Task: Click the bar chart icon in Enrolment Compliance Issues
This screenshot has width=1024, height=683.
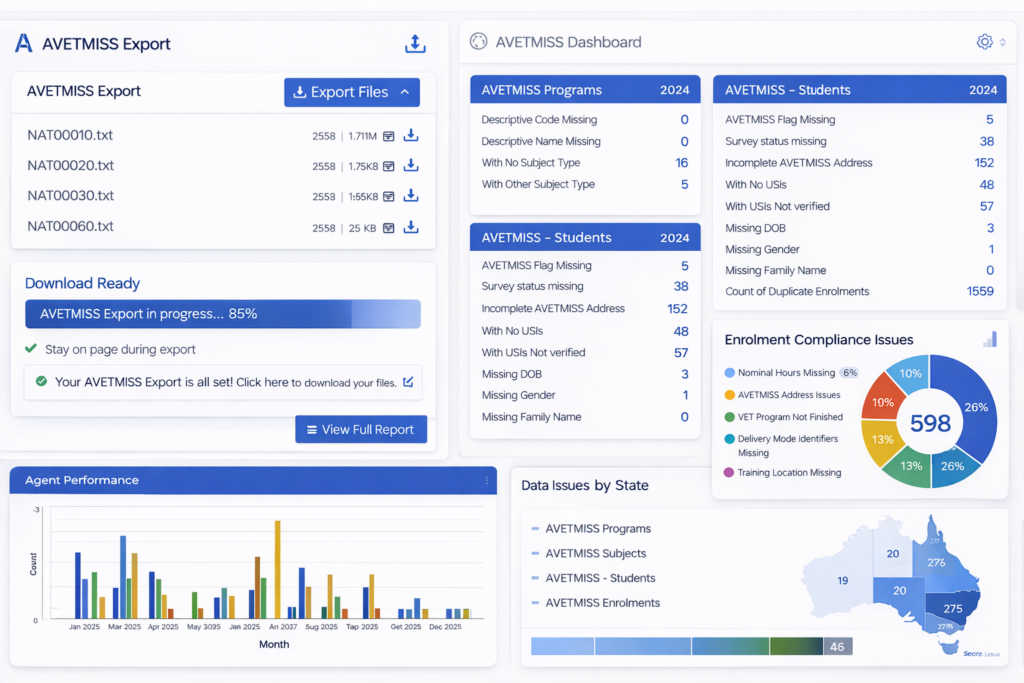Action: coord(990,340)
